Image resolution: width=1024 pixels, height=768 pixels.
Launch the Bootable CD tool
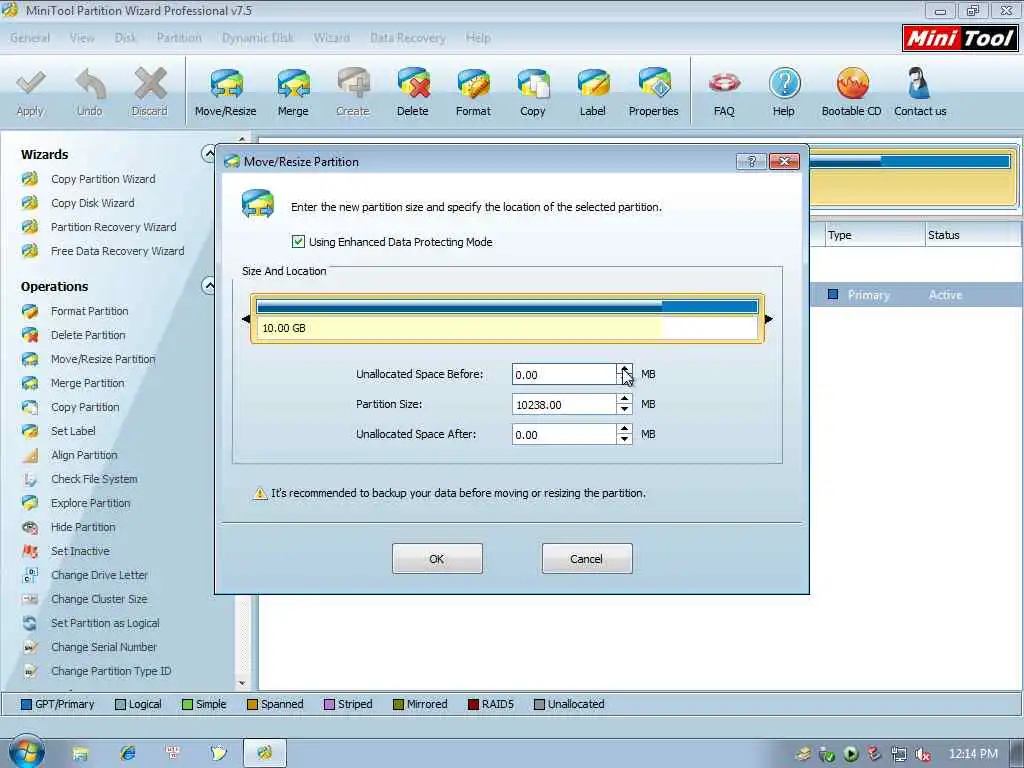[x=852, y=93]
